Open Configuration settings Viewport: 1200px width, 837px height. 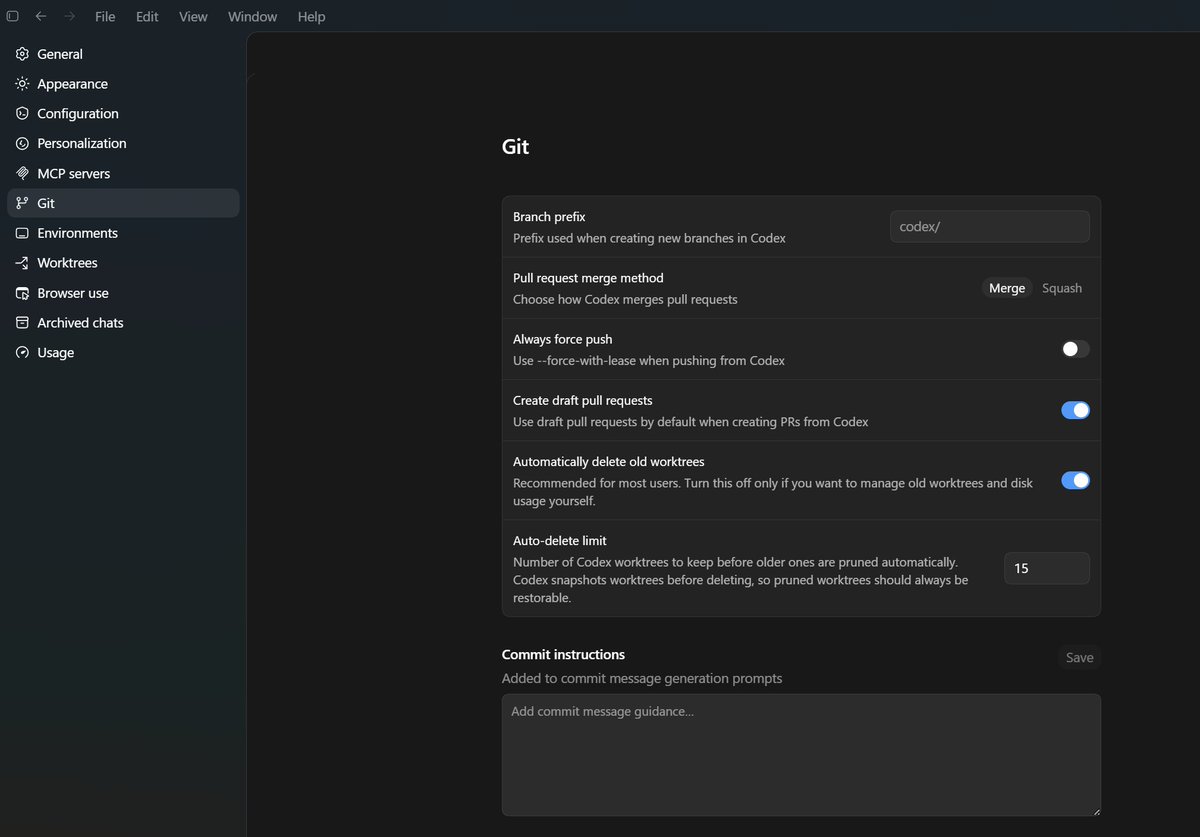point(123,114)
